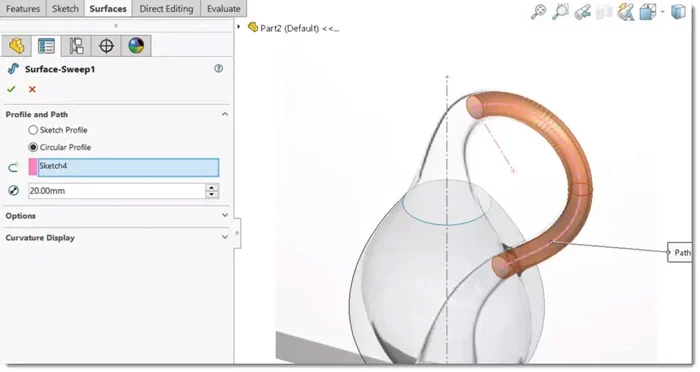This screenshot has height=372, width=700.
Task: Open the Direct Editing tab
Action: click(167, 8)
